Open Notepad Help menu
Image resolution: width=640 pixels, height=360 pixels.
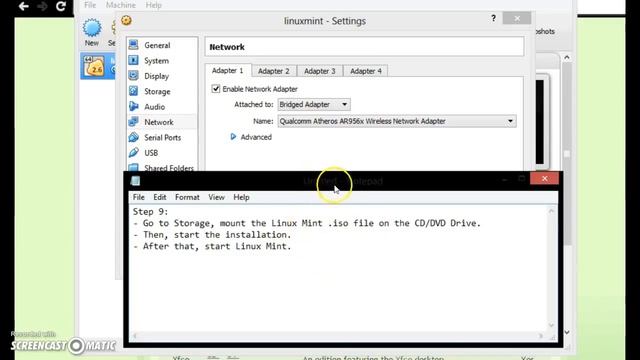[x=241, y=197]
